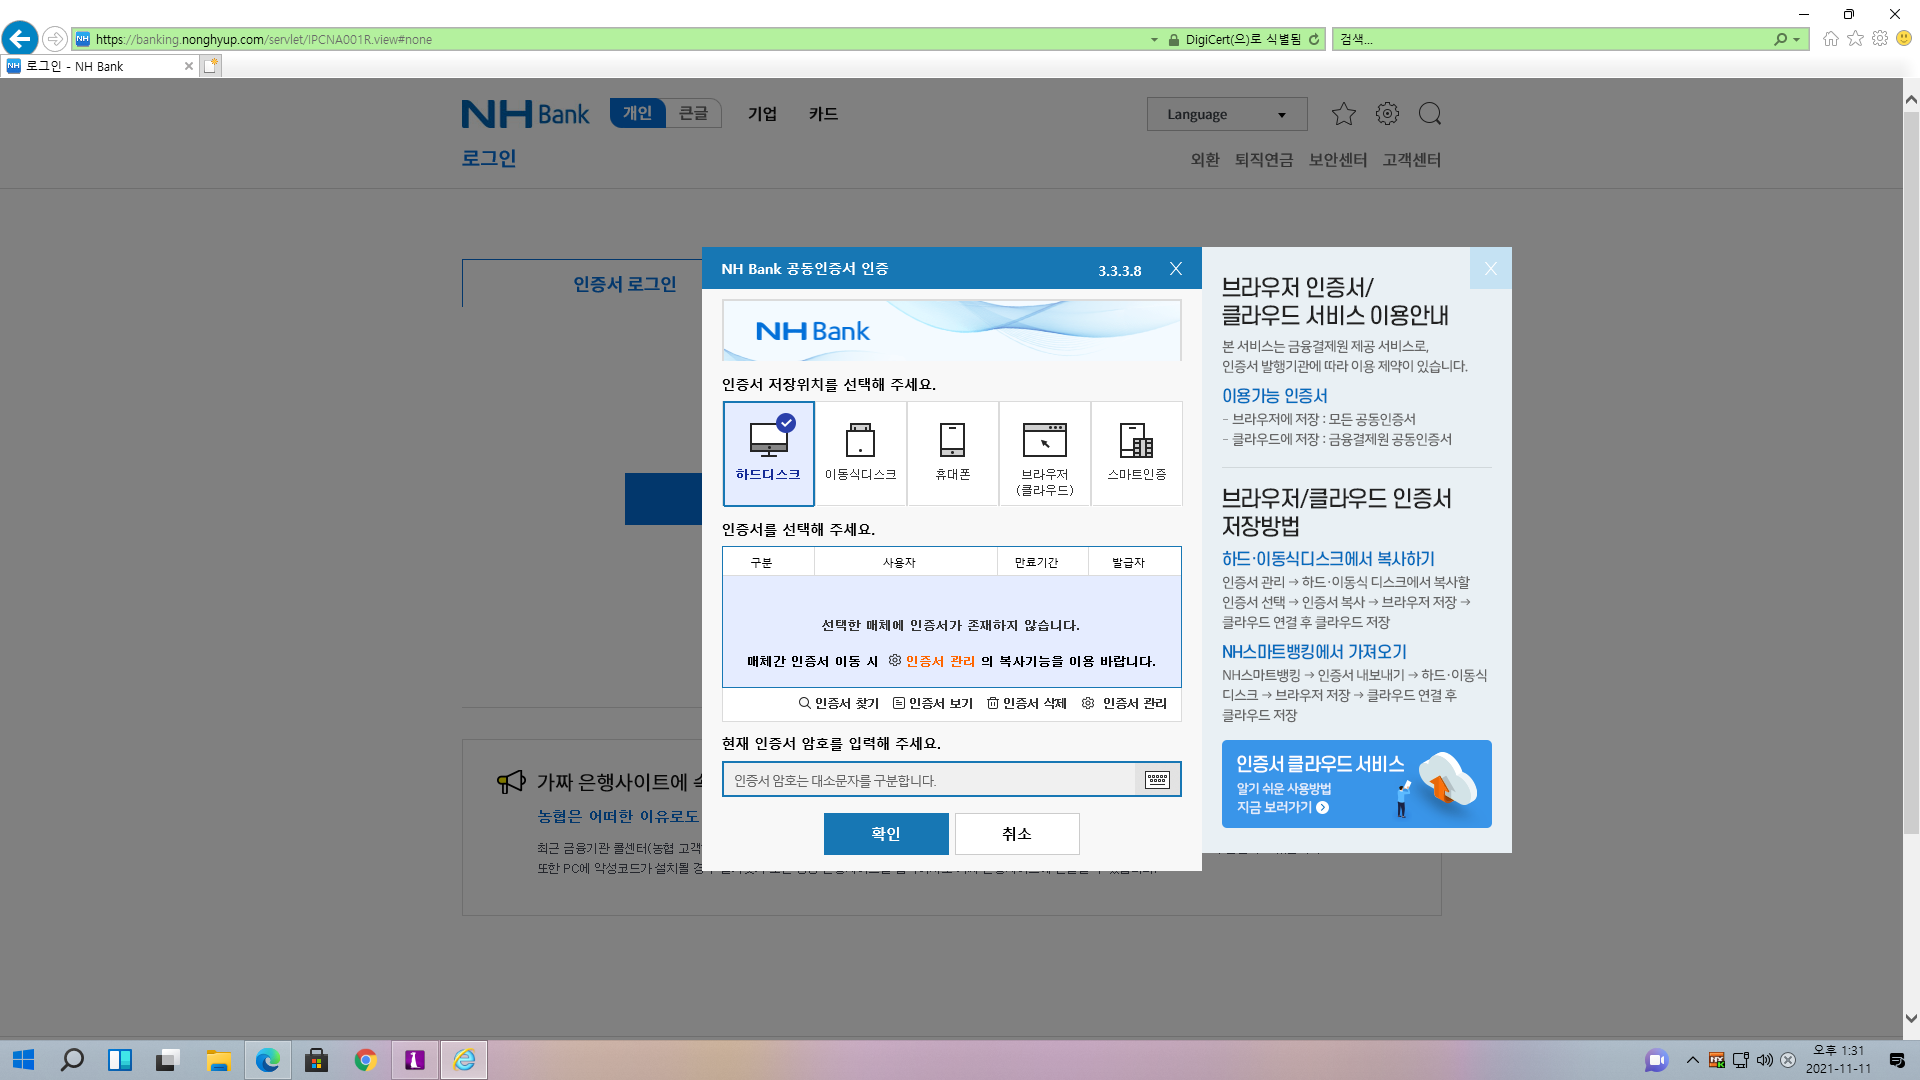Switch to the 개인 banking tab
Image resolution: width=1920 pixels, height=1080 pixels.
pyautogui.click(x=637, y=113)
